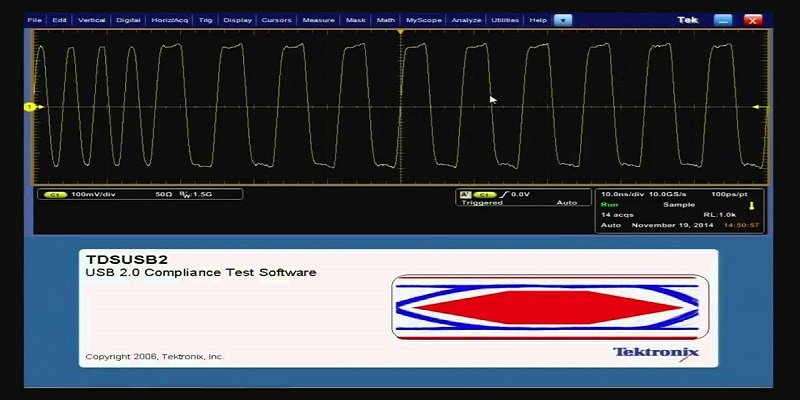Open the Help menu

538,20
